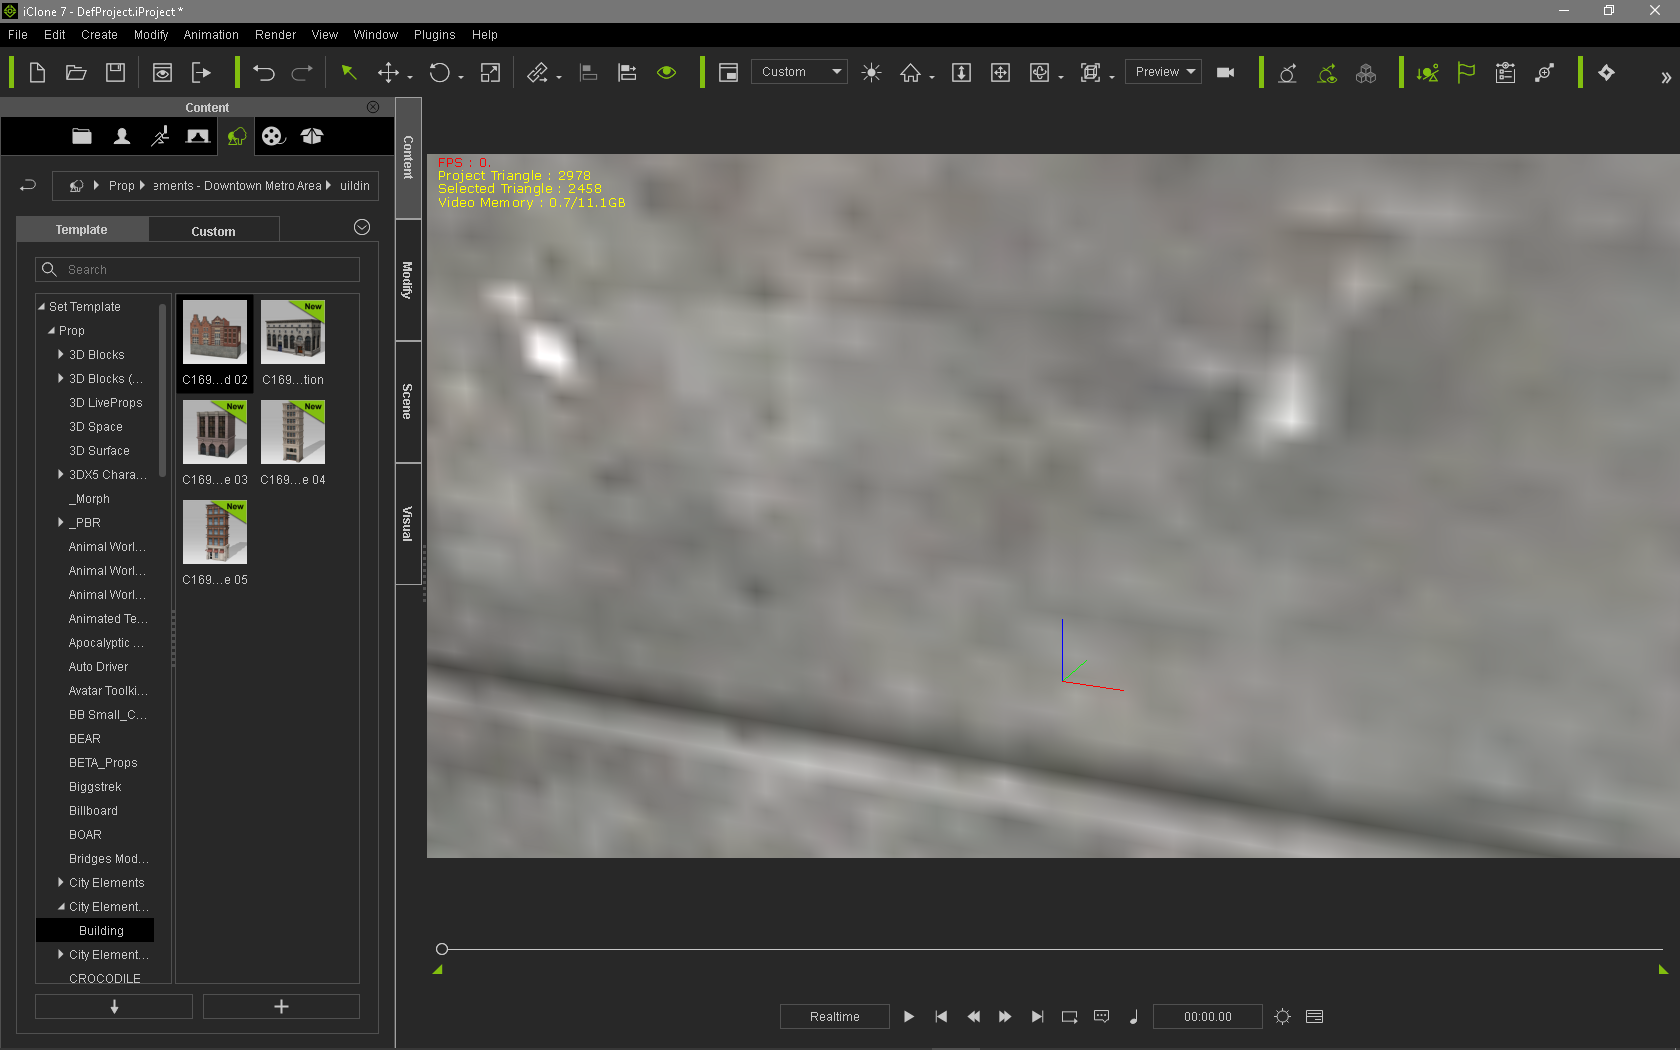Screen dimensions: 1680x1050
Task: Open the Custom preset dropdown
Action: [x=799, y=72]
